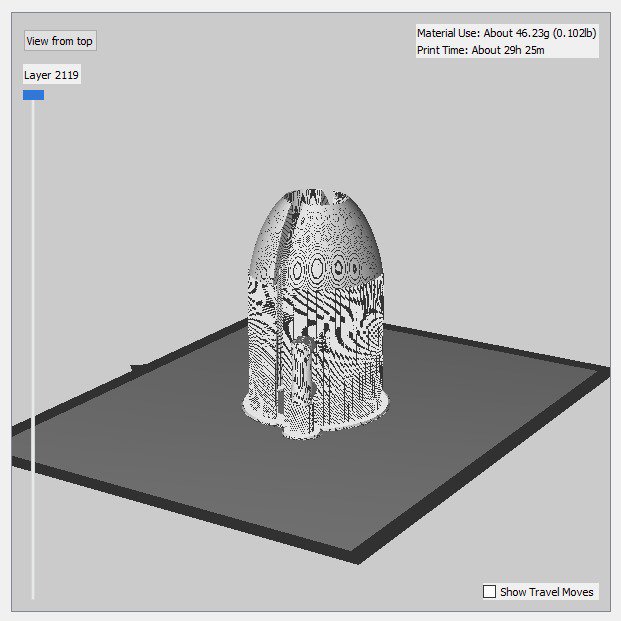Click the bottom end of the layer slider track
The height and width of the screenshot is (621, 621).
coord(33,596)
